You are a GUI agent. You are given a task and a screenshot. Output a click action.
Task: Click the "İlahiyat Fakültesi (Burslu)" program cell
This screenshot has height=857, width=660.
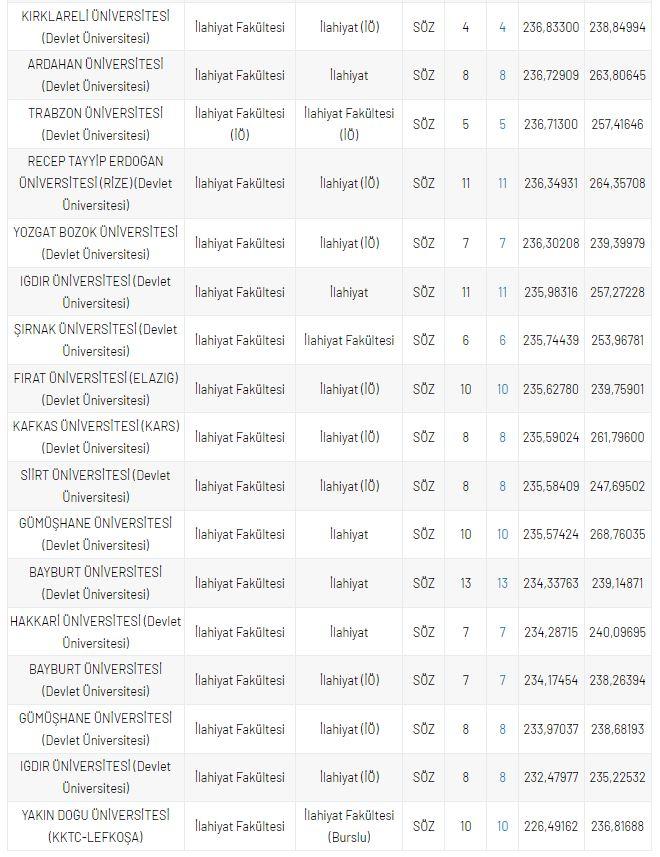click(x=349, y=826)
